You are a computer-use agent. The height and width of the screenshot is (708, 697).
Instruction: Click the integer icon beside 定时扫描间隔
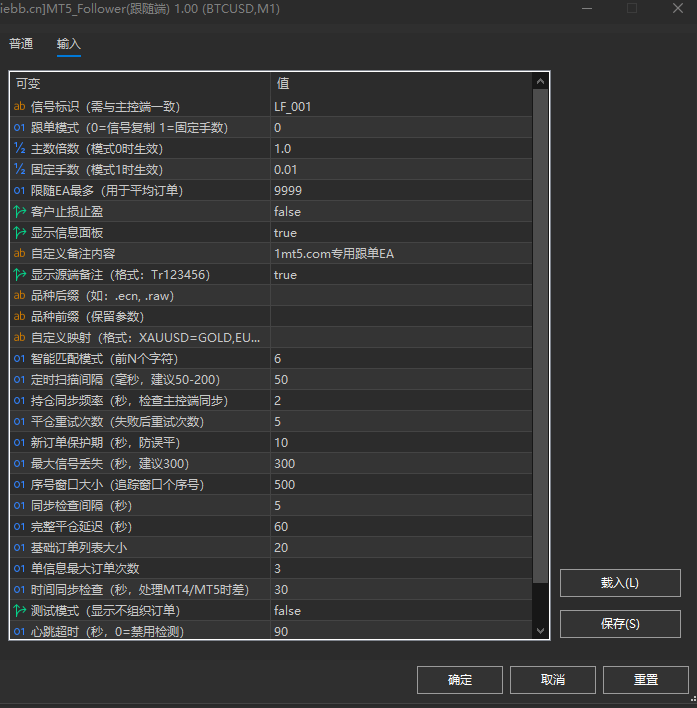(19, 380)
